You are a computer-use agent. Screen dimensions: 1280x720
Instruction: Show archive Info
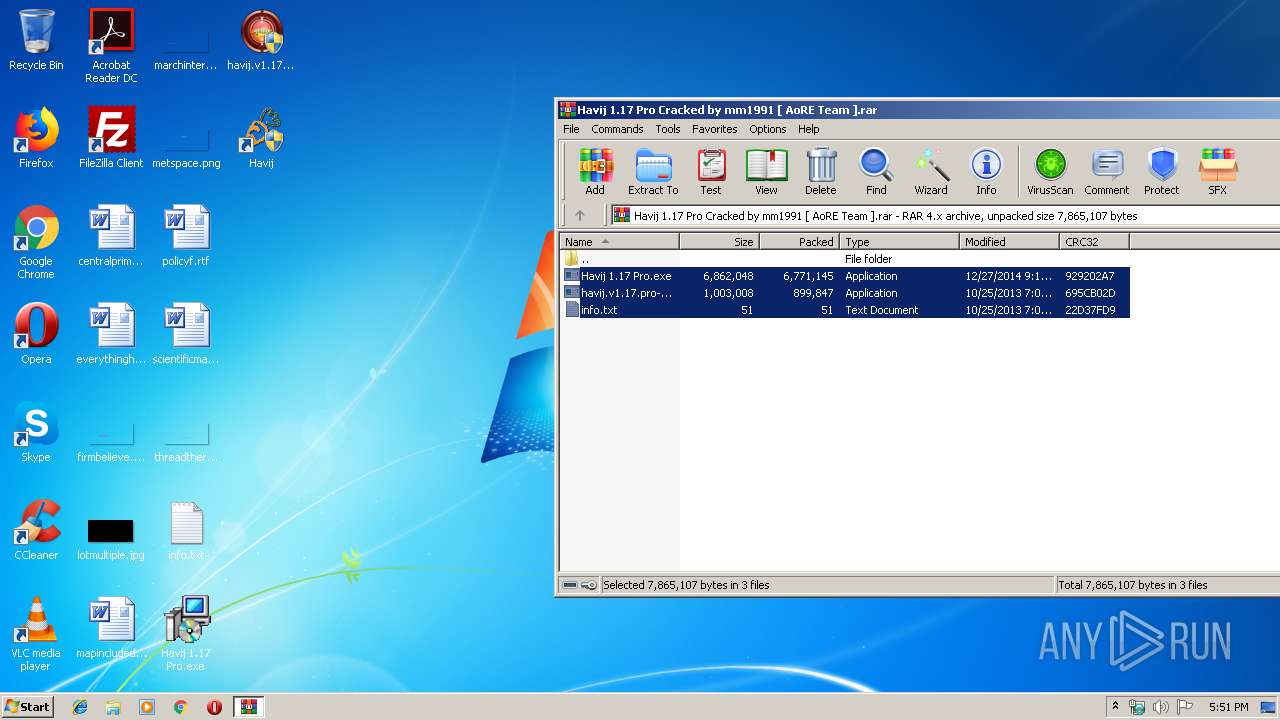coord(986,171)
